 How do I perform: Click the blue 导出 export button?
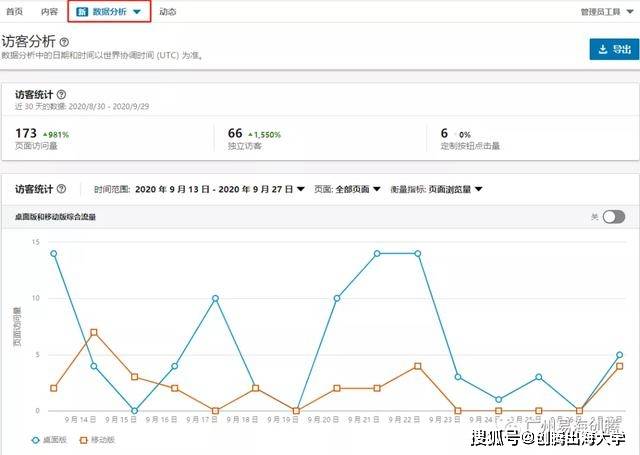click(613, 49)
